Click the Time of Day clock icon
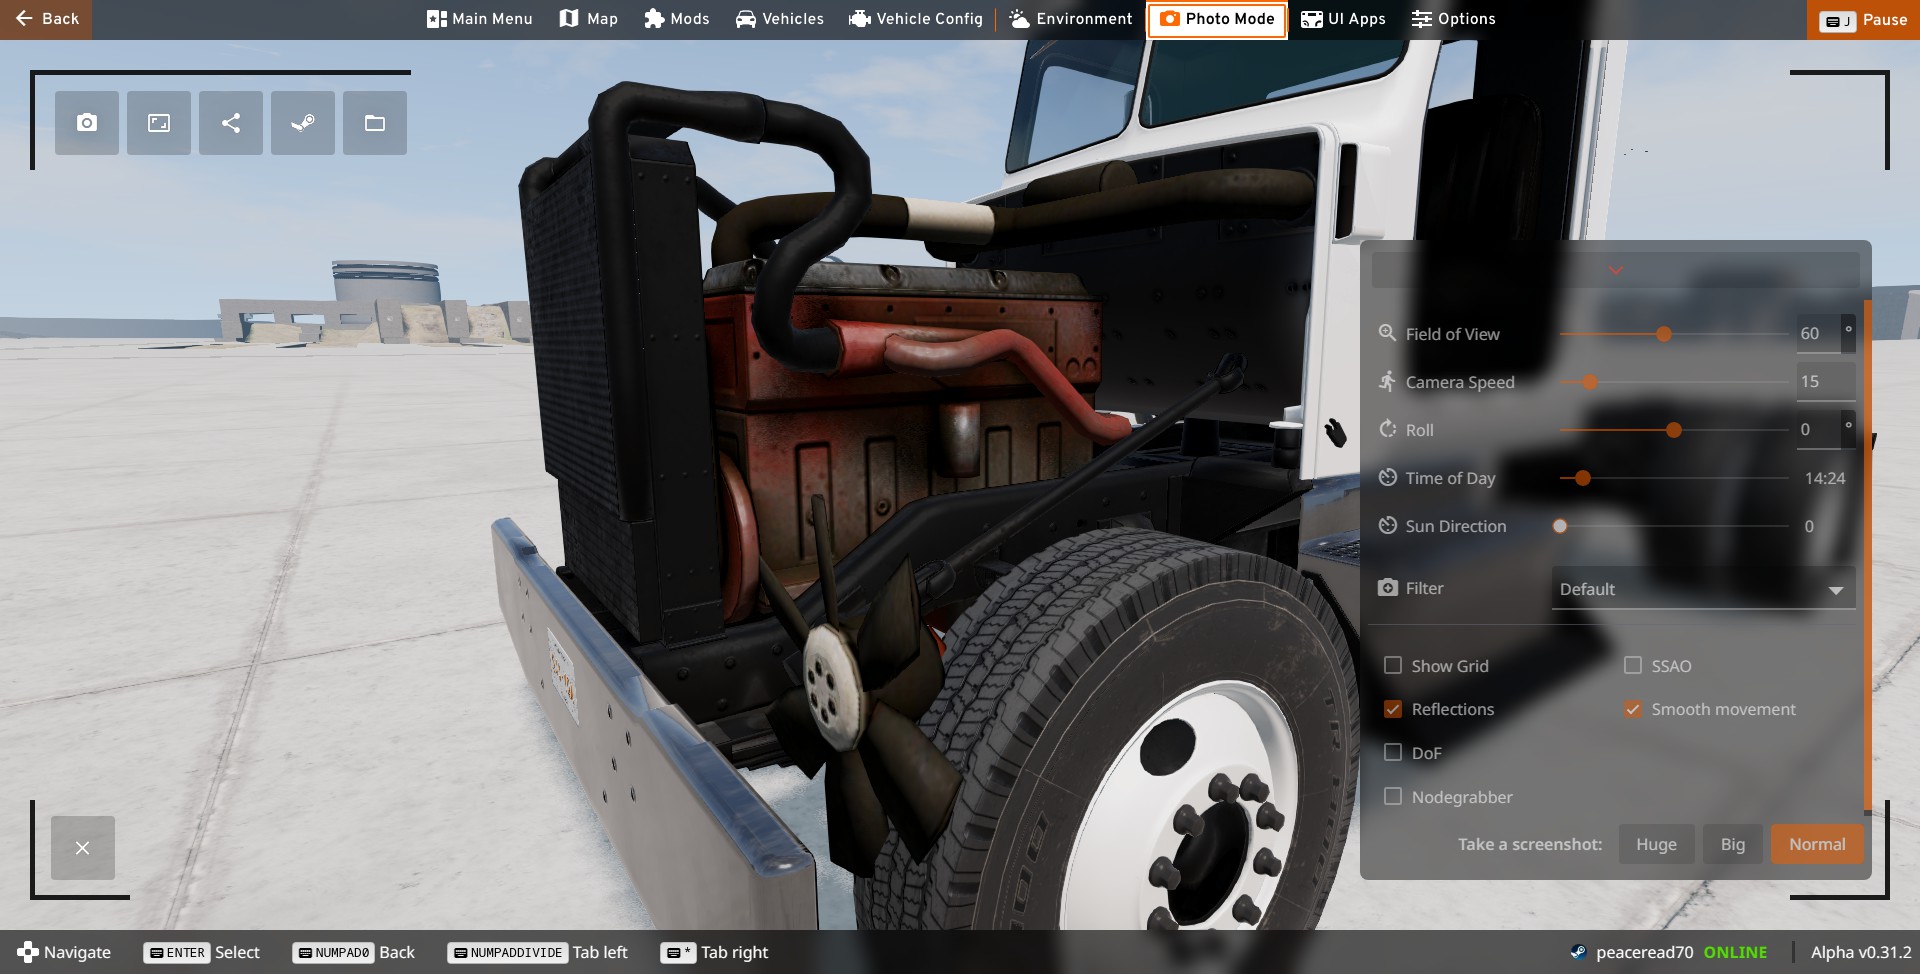 point(1387,477)
